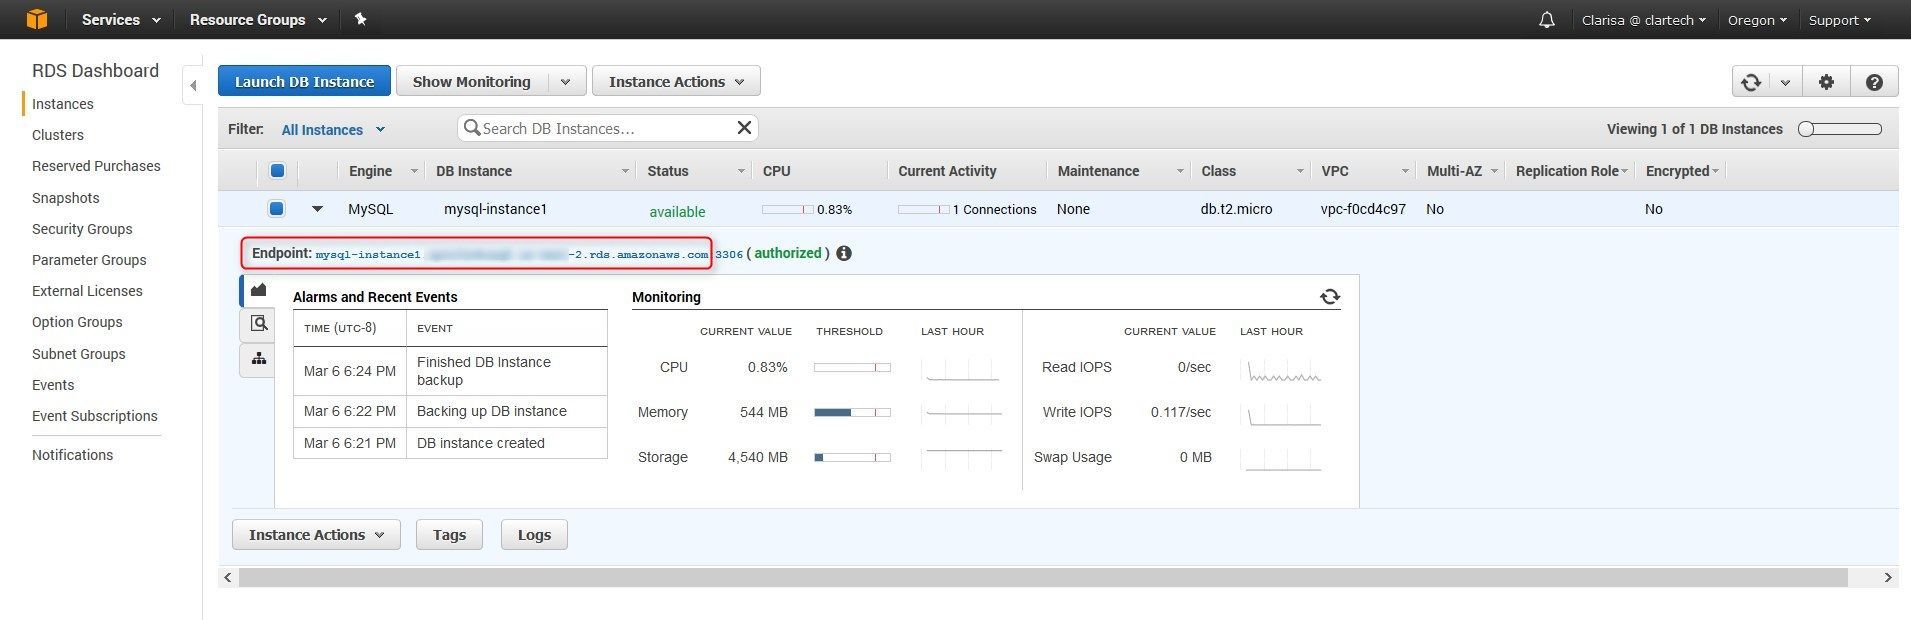Screen dimensions: 1911x620
Task: Open the AWS console home cube icon
Action: pos(37,19)
